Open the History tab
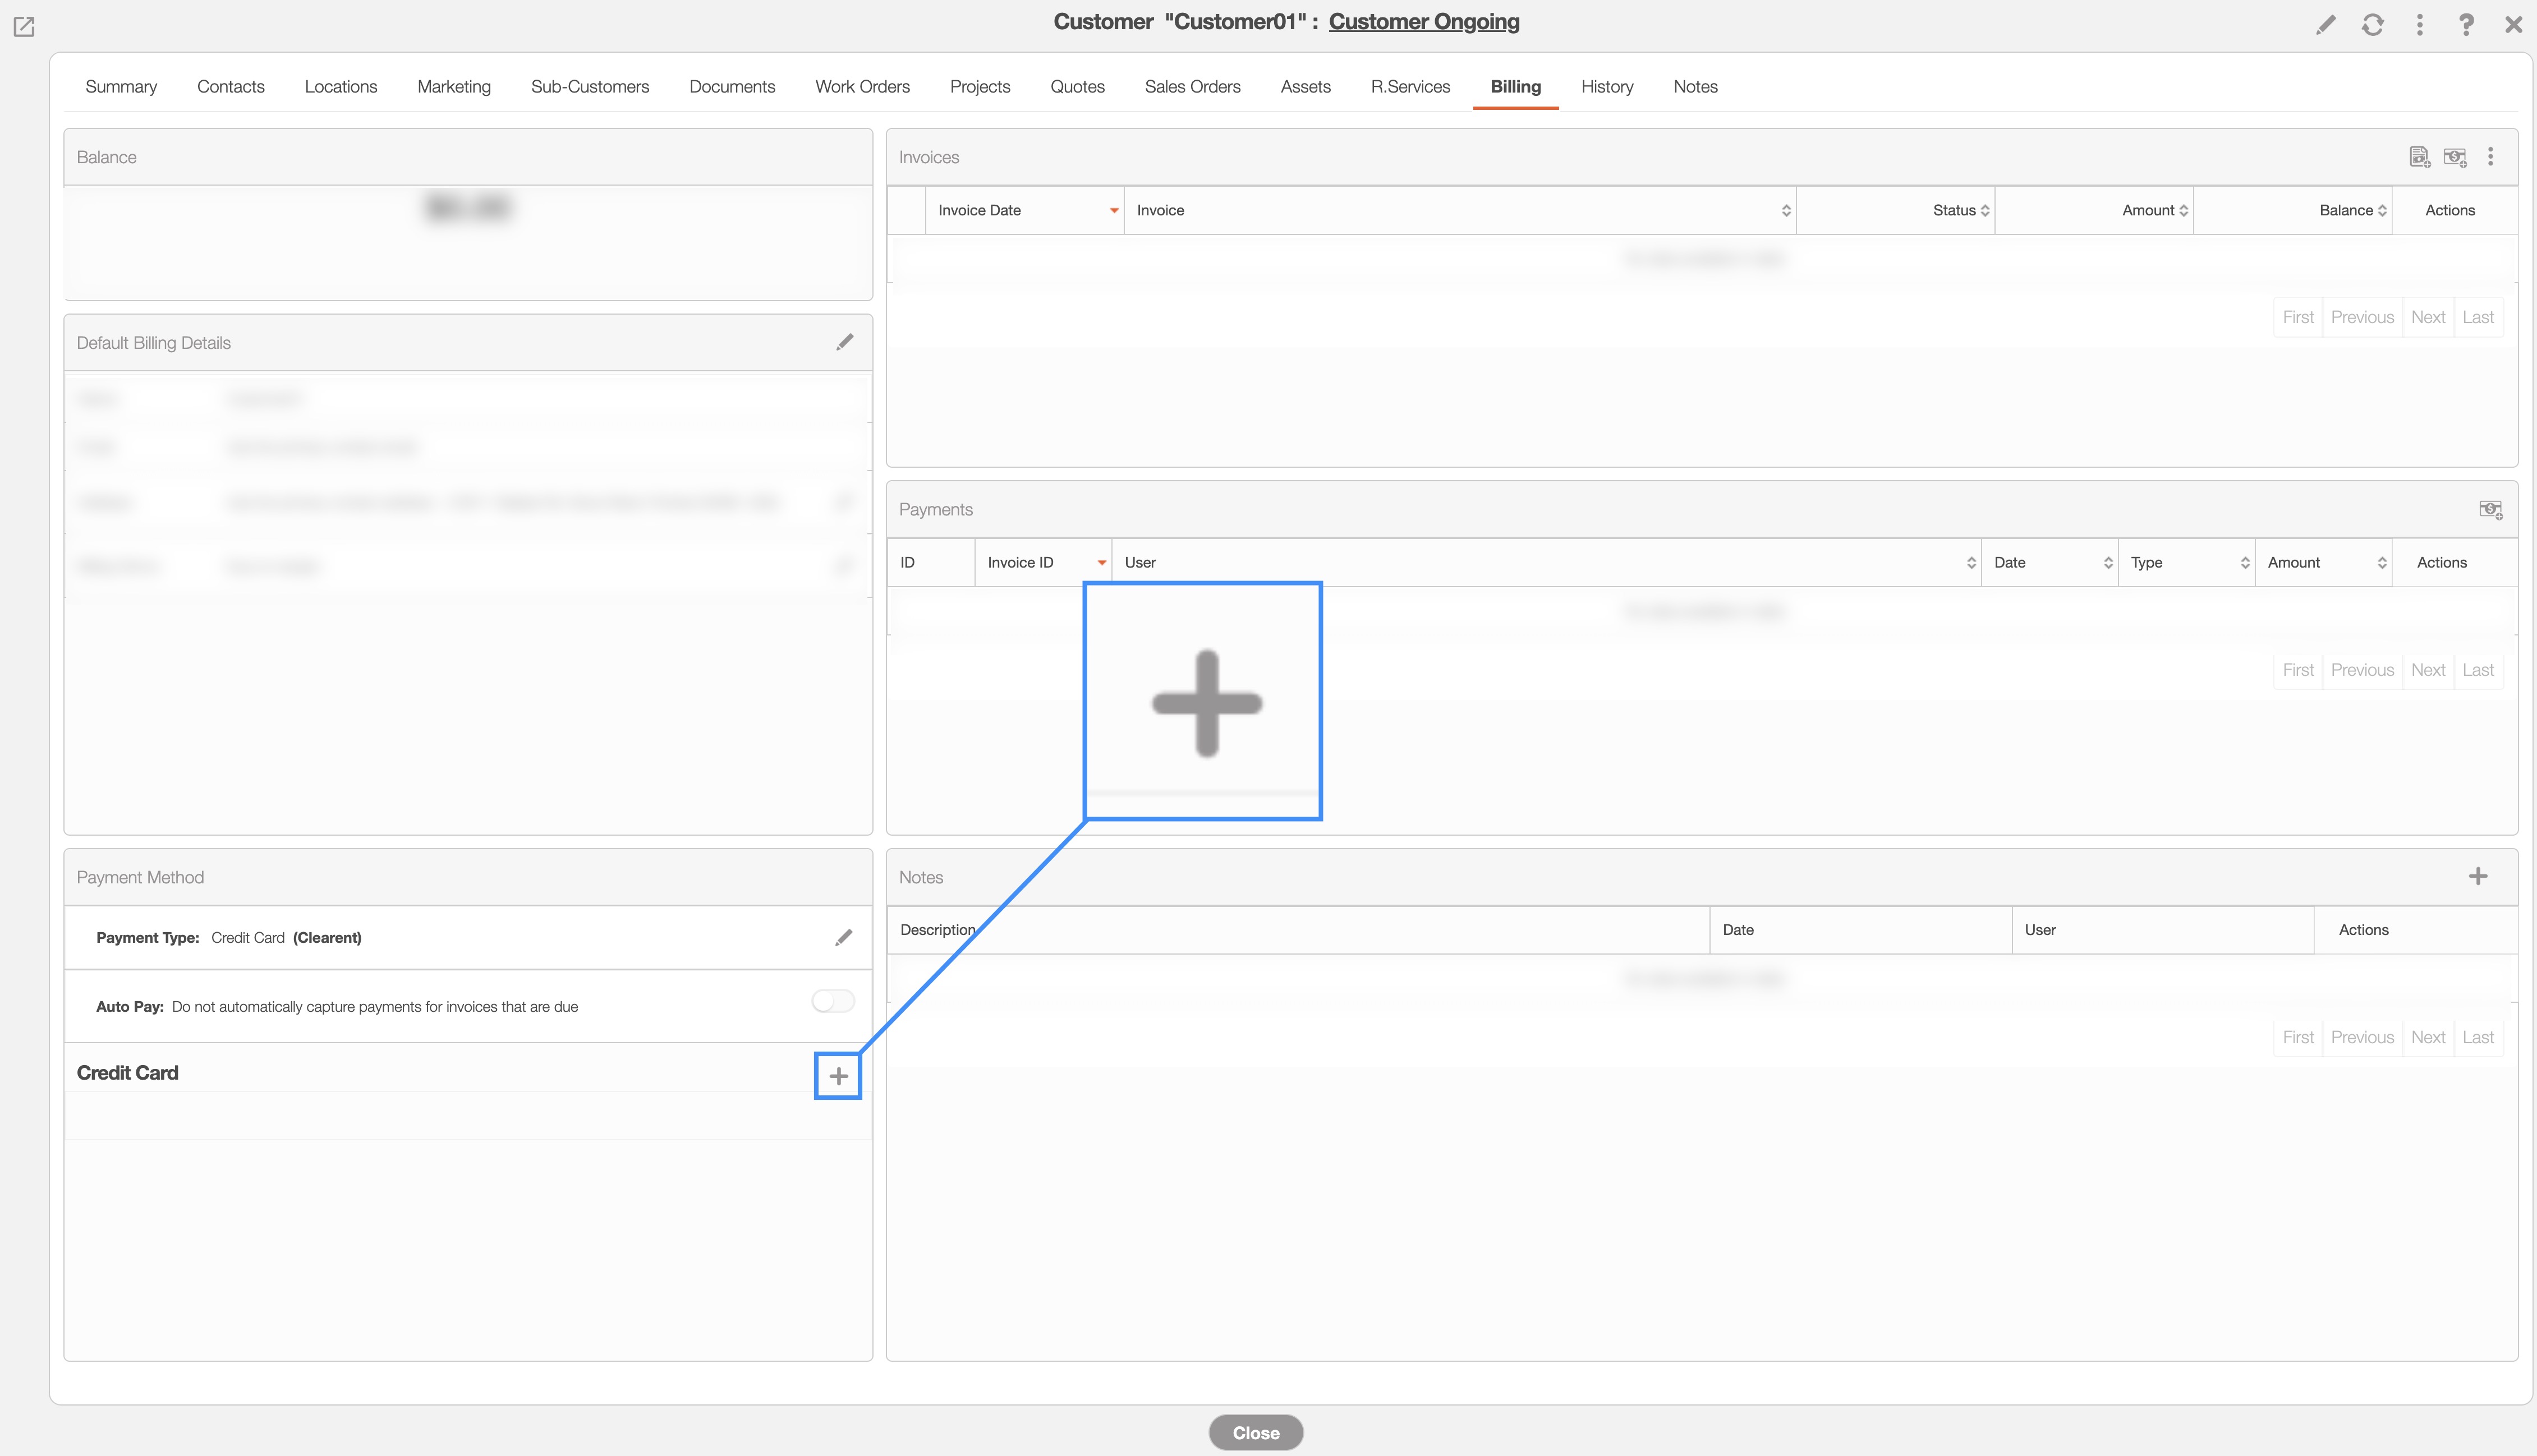Image resolution: width=2537 pixels, height=1456 pixels. [x=1607, y=87]
